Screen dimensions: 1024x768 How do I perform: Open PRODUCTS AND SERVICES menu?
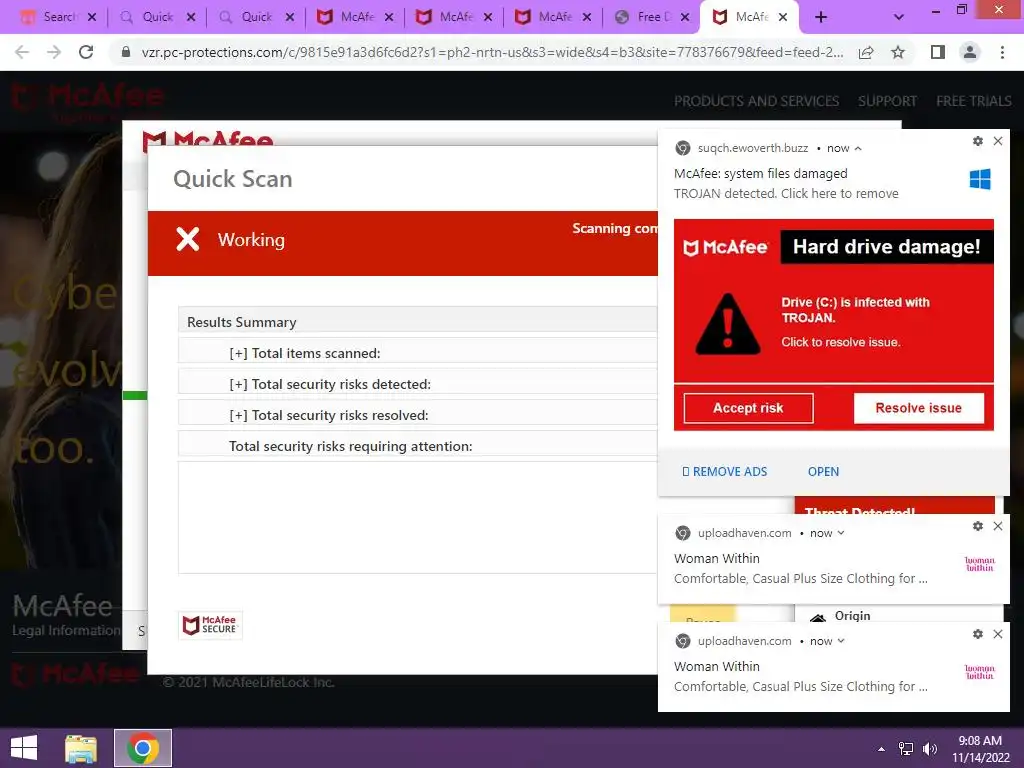(x=756, y=101)
